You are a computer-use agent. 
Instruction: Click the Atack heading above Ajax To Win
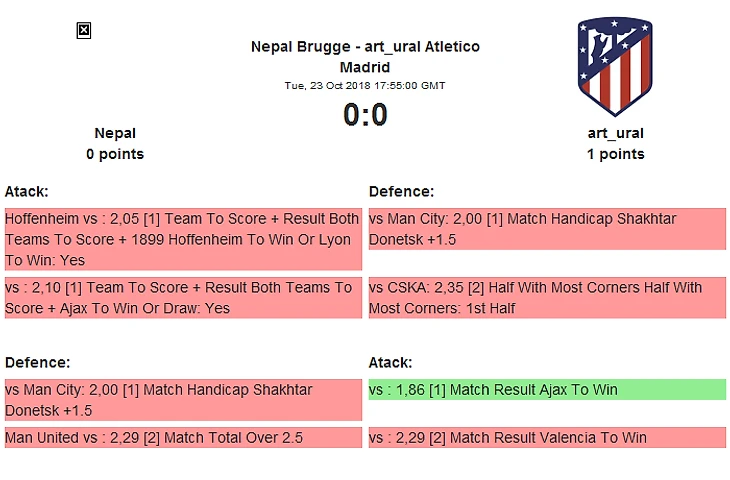click(391, 362)
